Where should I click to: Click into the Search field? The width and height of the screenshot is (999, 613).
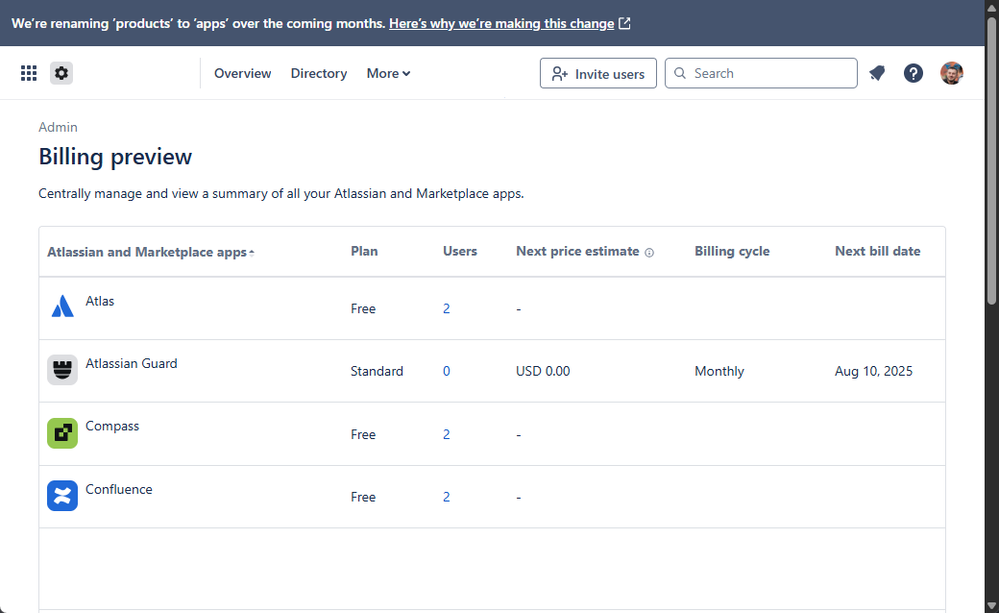761,73
